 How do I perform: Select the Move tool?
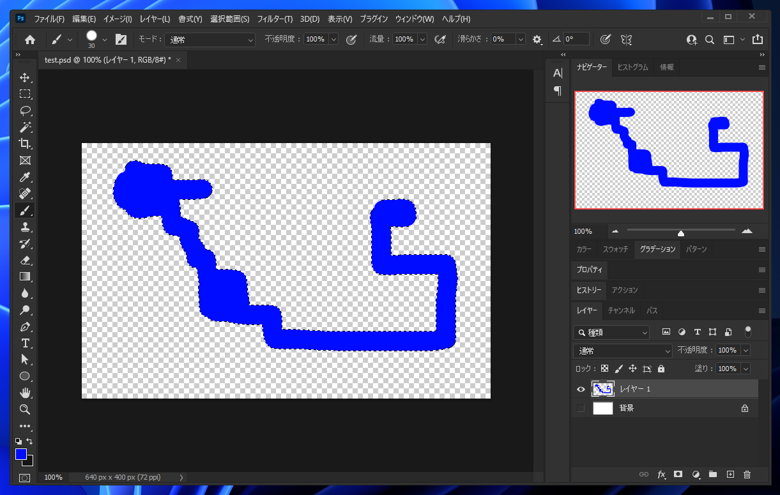coord(25,78)
